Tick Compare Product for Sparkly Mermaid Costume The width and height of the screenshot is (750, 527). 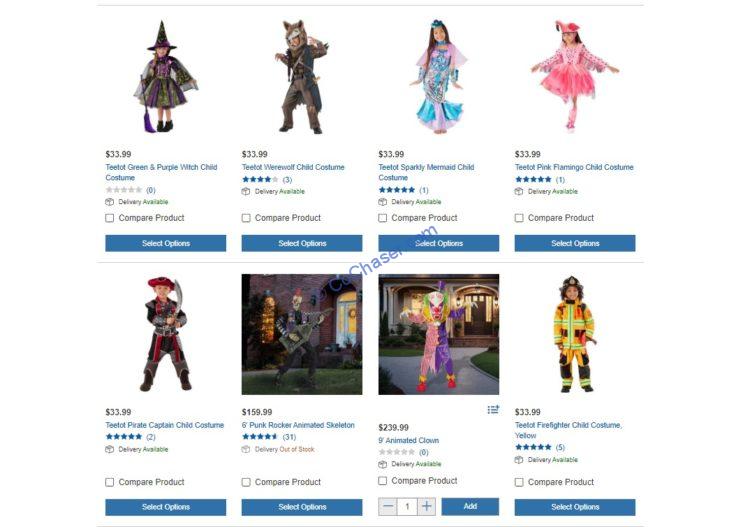[x=383, y=218]
